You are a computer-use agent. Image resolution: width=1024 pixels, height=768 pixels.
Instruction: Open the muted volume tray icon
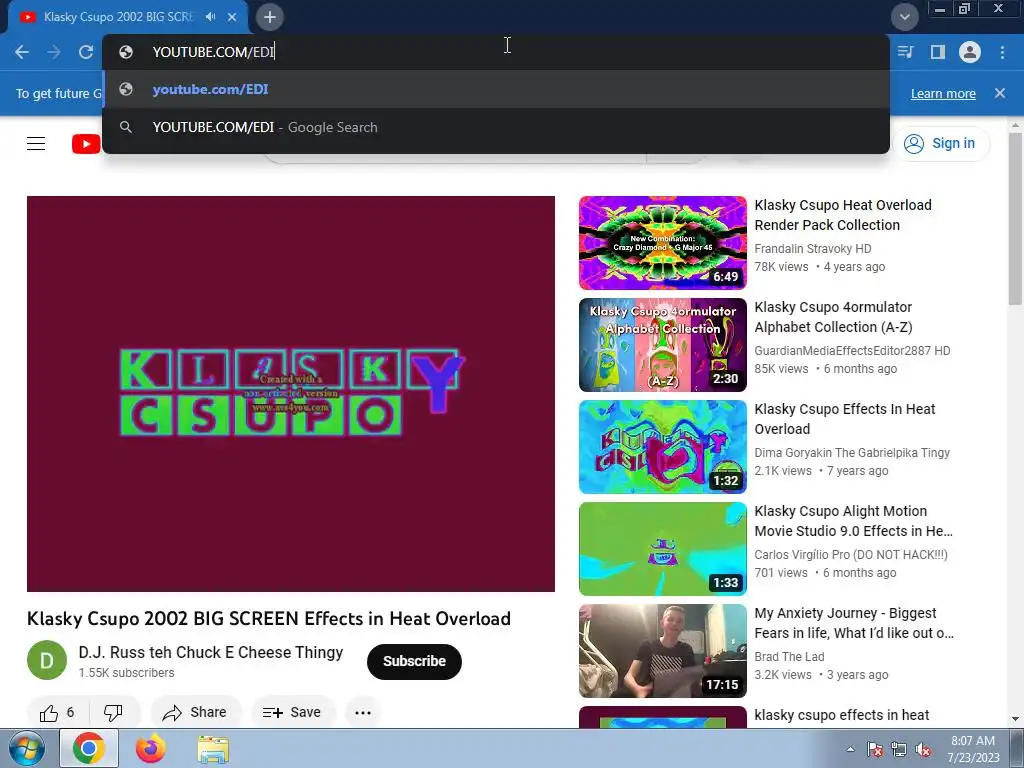(x=923, y=749)
